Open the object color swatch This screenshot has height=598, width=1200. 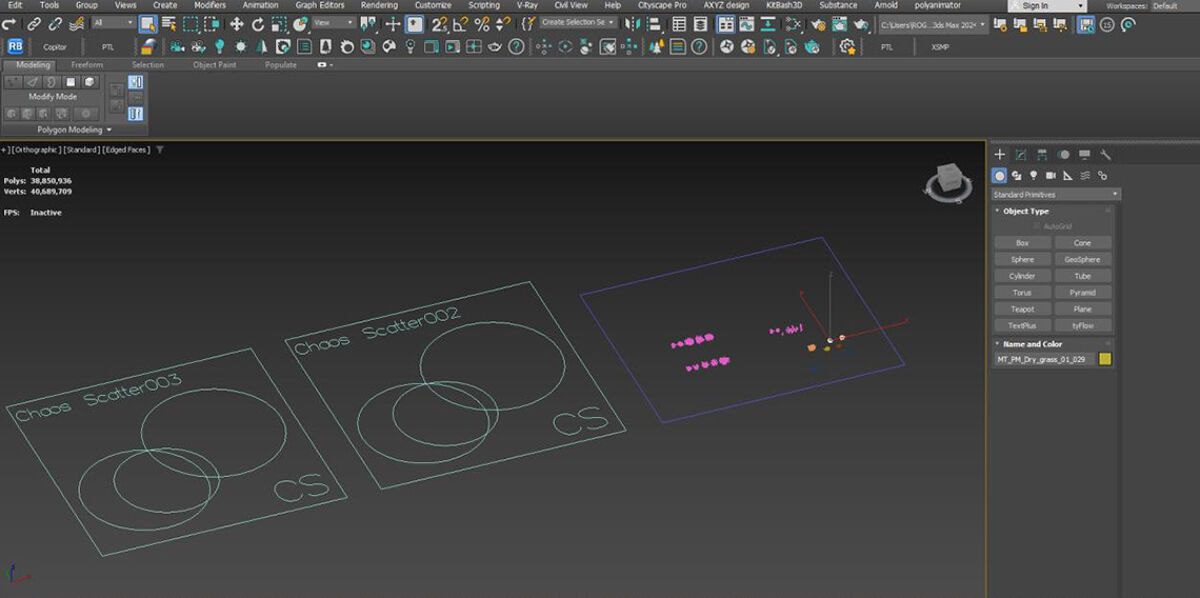pyautogui.click(x=1105, y=359)
